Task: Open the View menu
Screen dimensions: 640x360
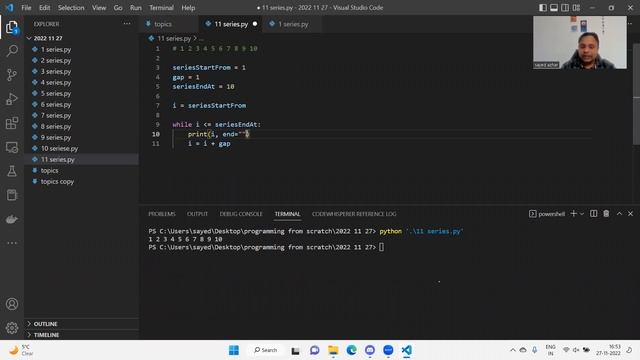Action: [x=99, y=8]
